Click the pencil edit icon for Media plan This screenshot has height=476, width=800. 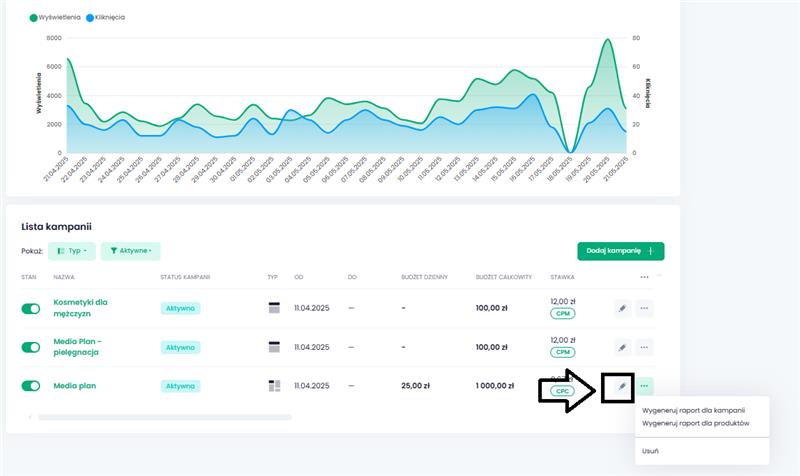[622, 386]
